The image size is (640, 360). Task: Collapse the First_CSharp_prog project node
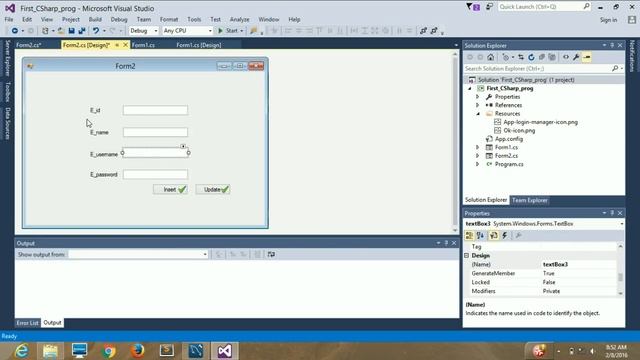coord(469,88)
